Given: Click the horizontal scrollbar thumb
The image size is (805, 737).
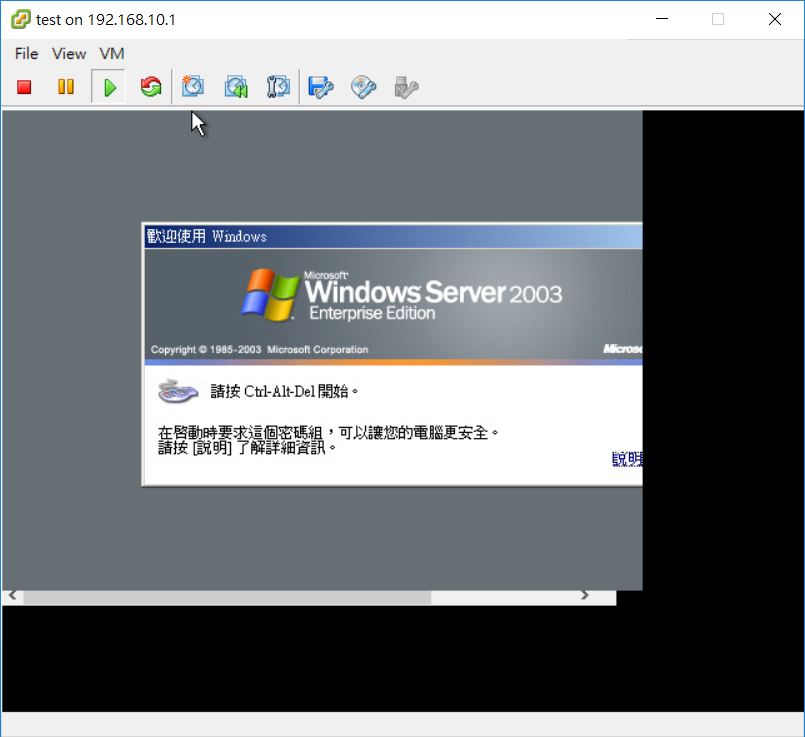Looking at the screenshot, I should (227, 596).
